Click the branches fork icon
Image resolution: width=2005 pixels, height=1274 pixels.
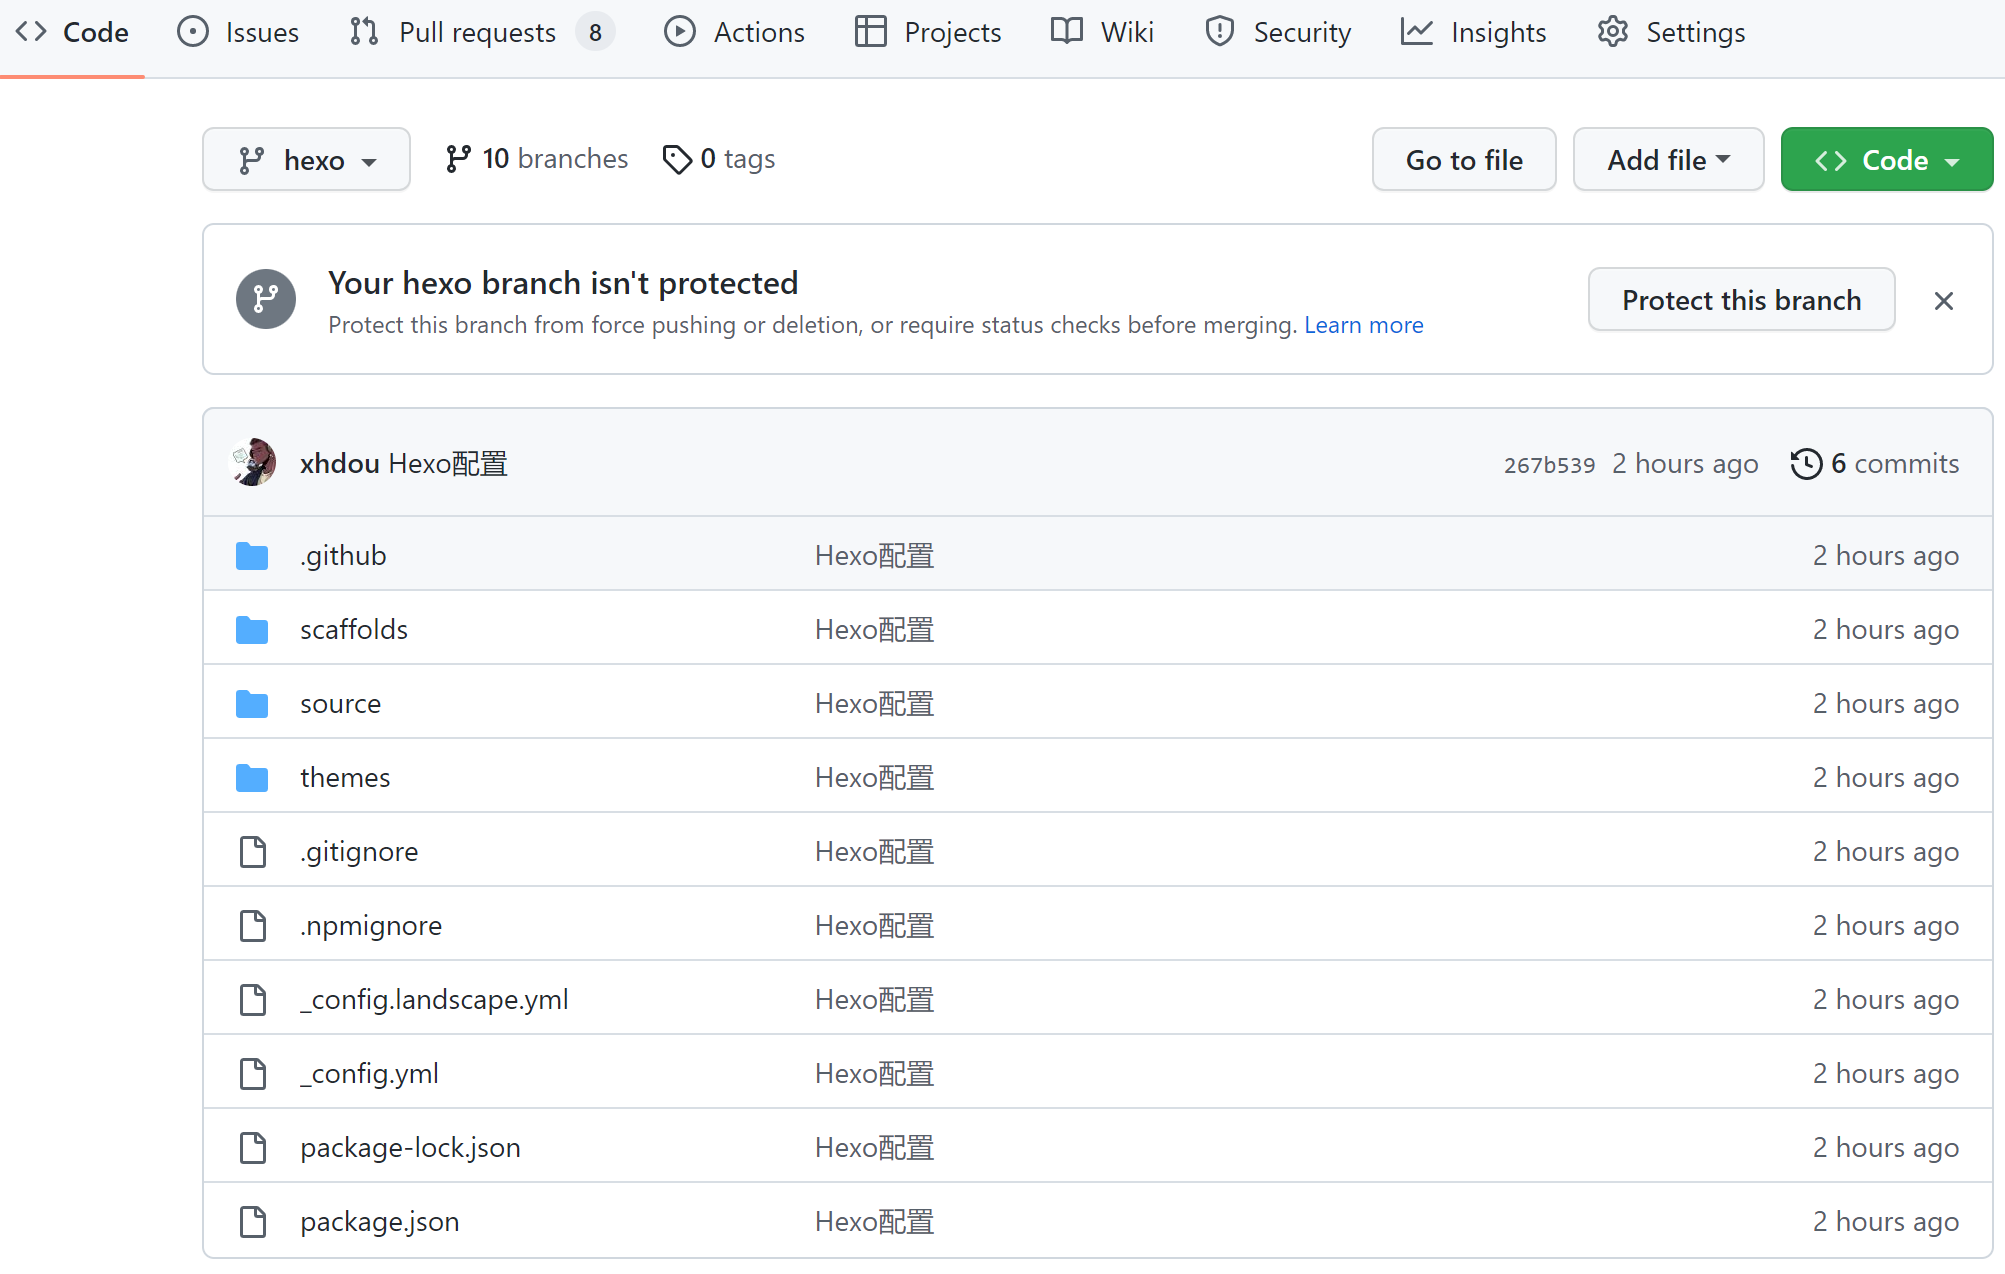pyautogui.click(x=458, y=159)
